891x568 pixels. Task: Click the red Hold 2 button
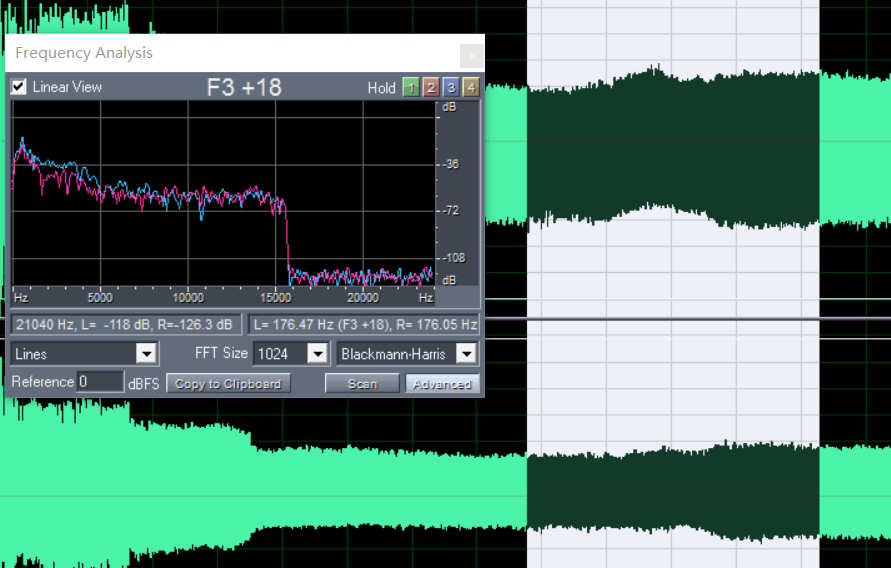430,88
